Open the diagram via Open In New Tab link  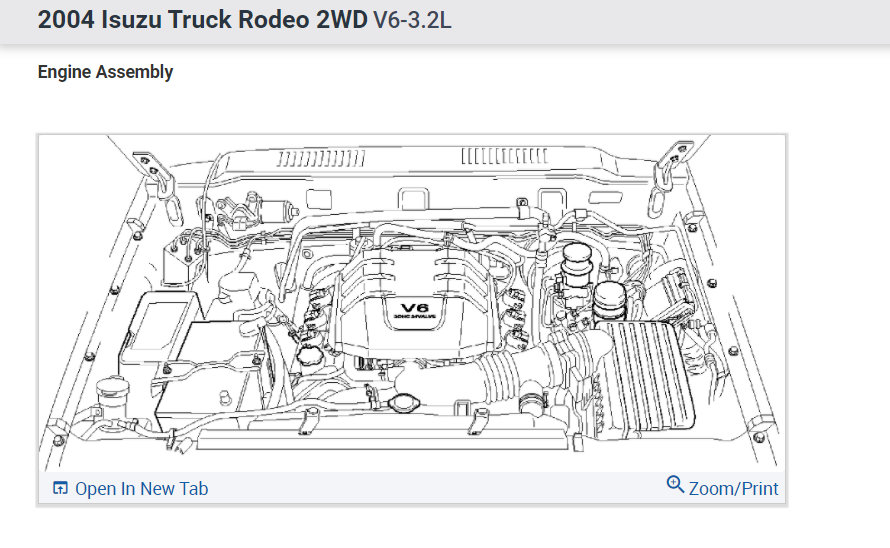[x=141, y=489]
